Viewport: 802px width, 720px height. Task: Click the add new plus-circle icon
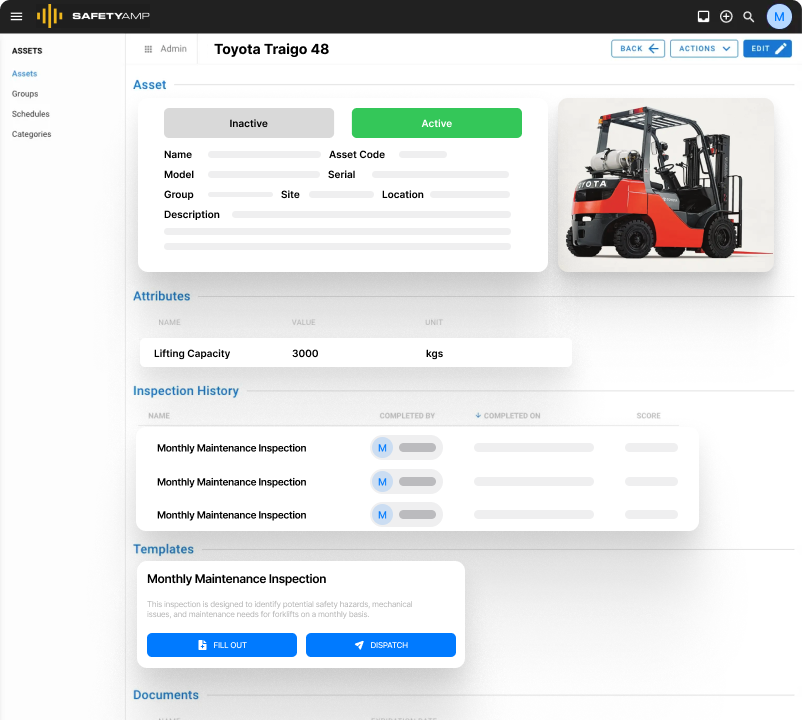(726, 16)
